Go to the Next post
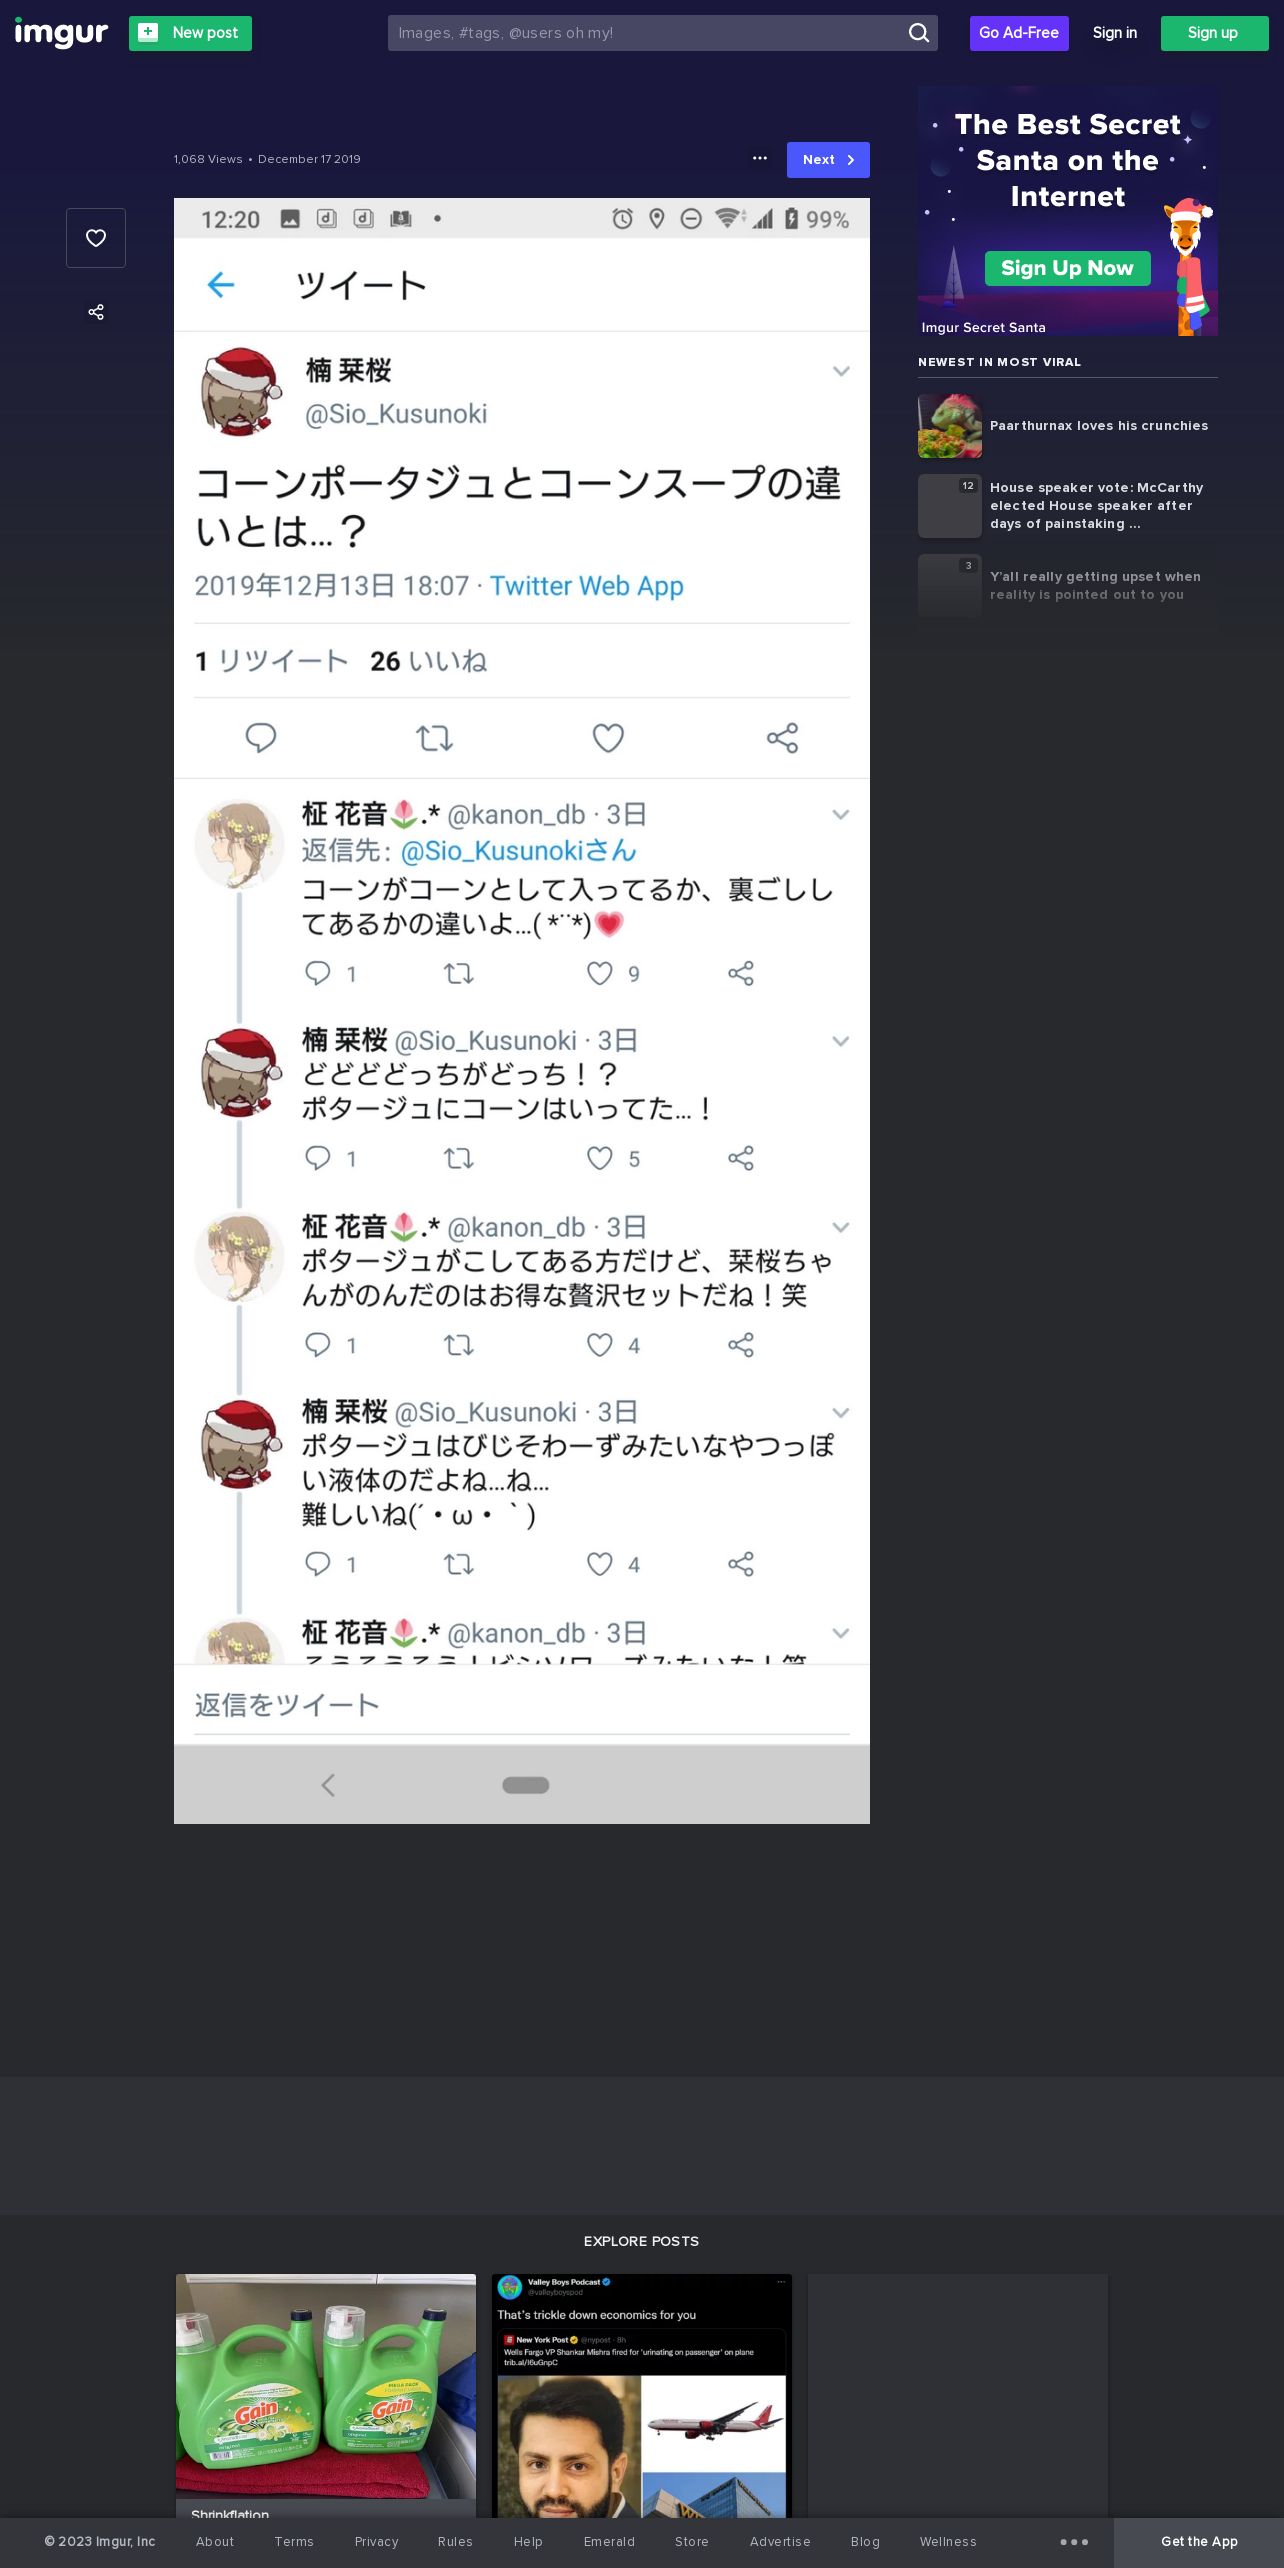Screen dimensions: 1284x2568 tap(828, 160)
